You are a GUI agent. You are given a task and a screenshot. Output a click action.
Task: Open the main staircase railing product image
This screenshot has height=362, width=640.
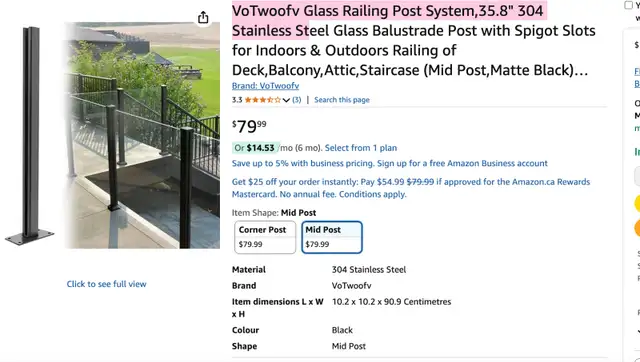pyautogui.click(x=142, y=135)
